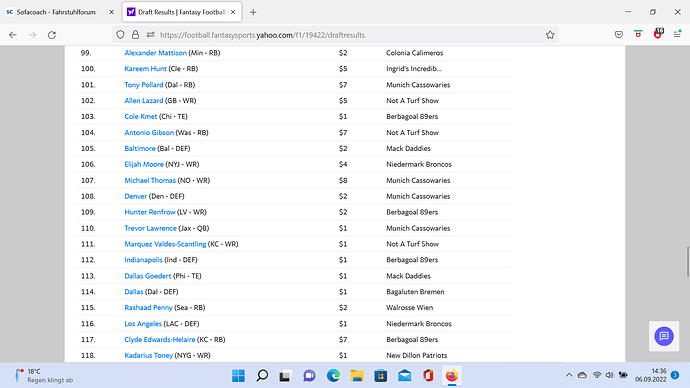This screenshot has height=388, width=690.
Task: Open the Teams Chat taskbar icon
Action: [x=309, y=376]
